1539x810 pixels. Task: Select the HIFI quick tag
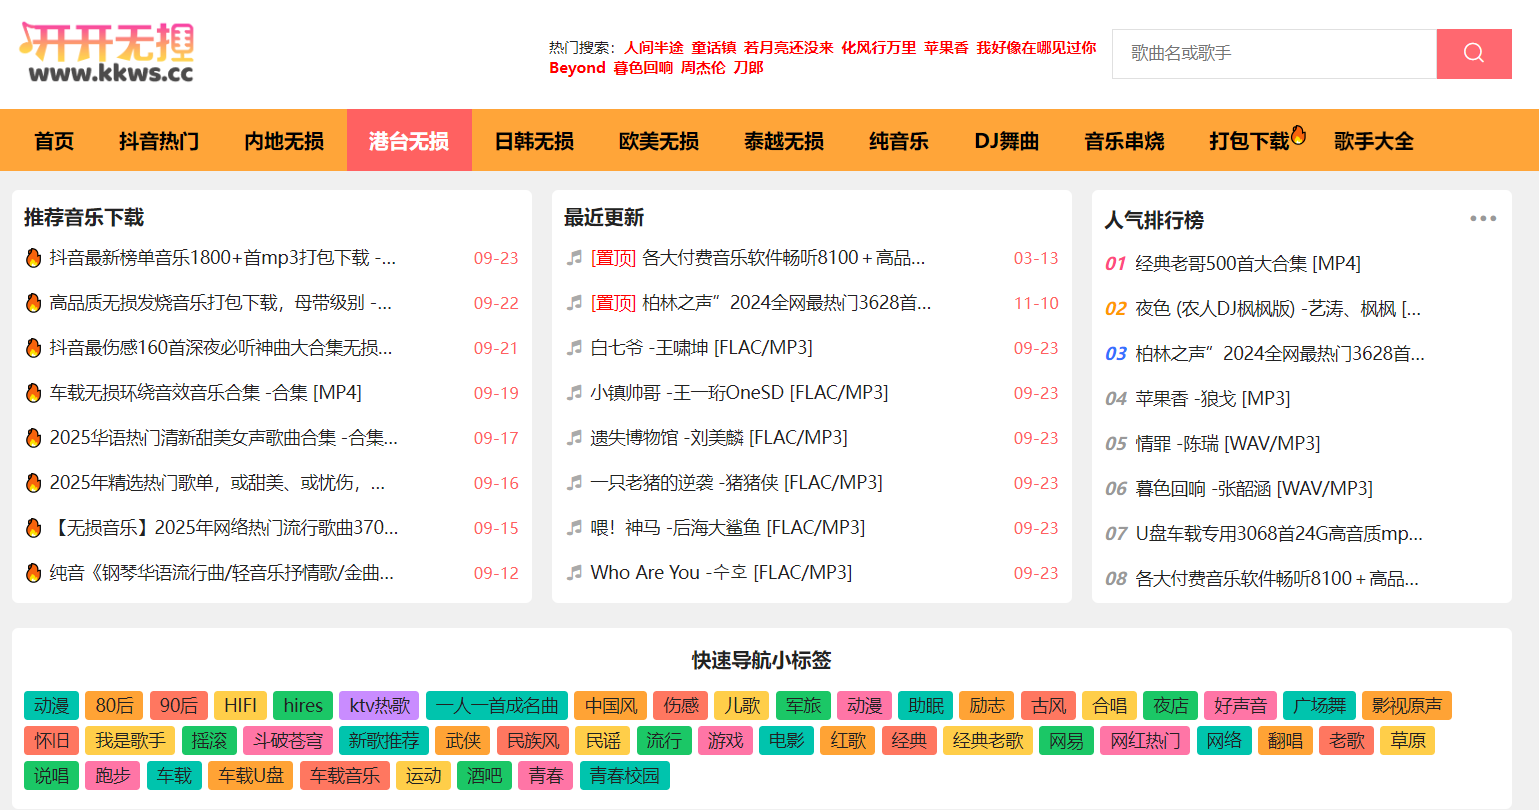pos(240,706)
